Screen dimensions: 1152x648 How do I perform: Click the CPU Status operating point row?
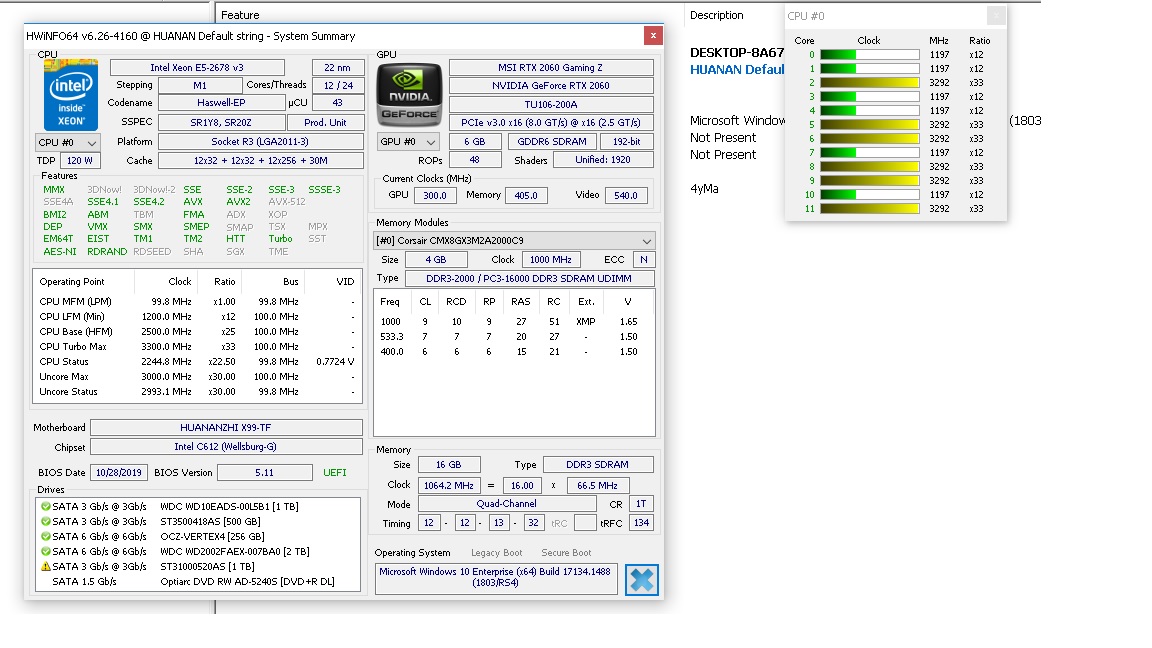[x=198, y=361]
